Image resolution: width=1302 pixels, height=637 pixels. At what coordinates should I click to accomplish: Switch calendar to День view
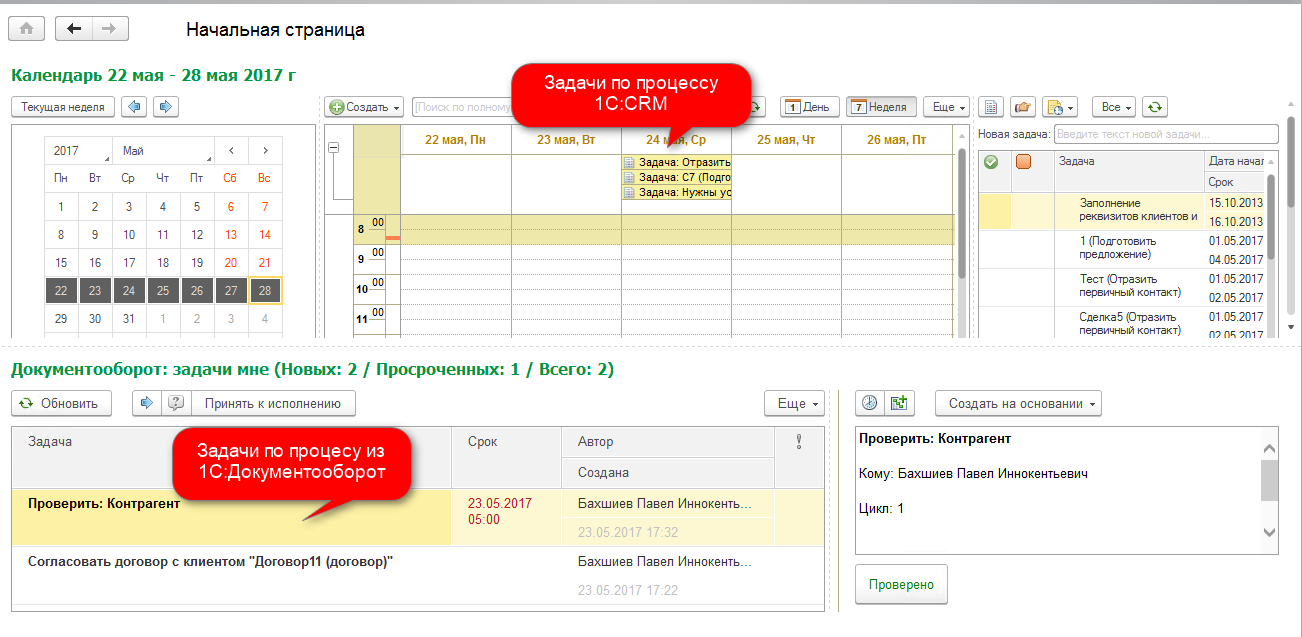[x=807, y=107]
